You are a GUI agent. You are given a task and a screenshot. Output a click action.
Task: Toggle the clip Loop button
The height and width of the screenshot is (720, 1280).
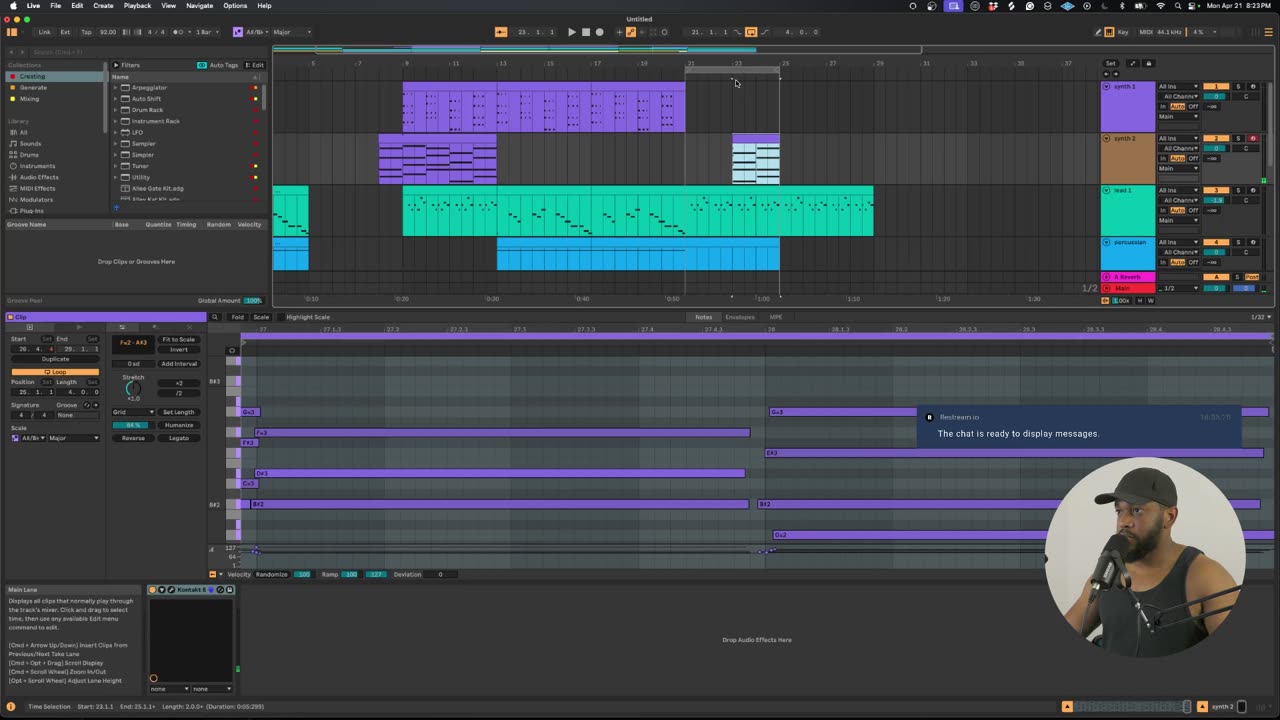coord(55,372)
